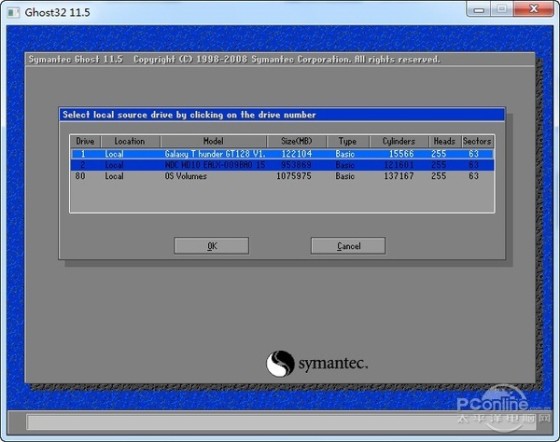Click the WDC WD10 EALX model entry
This screenshot has width=560, height=442.
(x=215, y=165)
